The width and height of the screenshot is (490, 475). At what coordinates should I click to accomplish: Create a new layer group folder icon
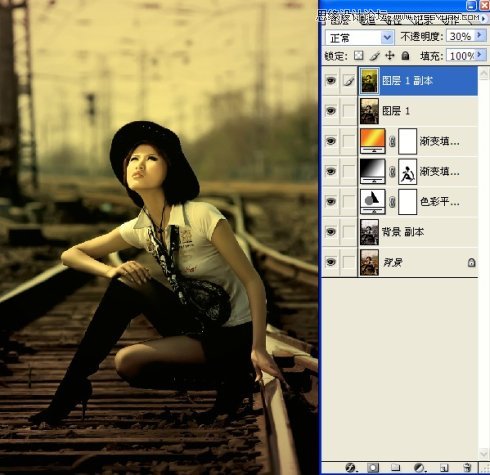coord(395,468)
